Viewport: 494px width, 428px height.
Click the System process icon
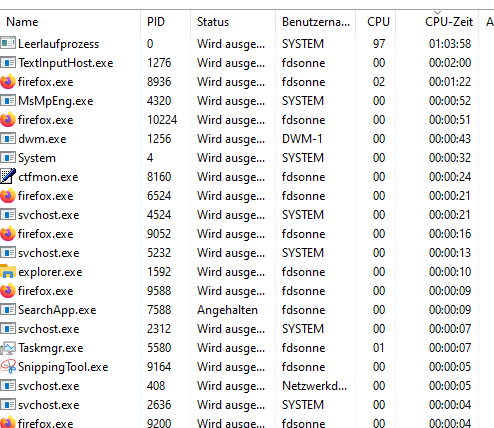coord(8,158)
